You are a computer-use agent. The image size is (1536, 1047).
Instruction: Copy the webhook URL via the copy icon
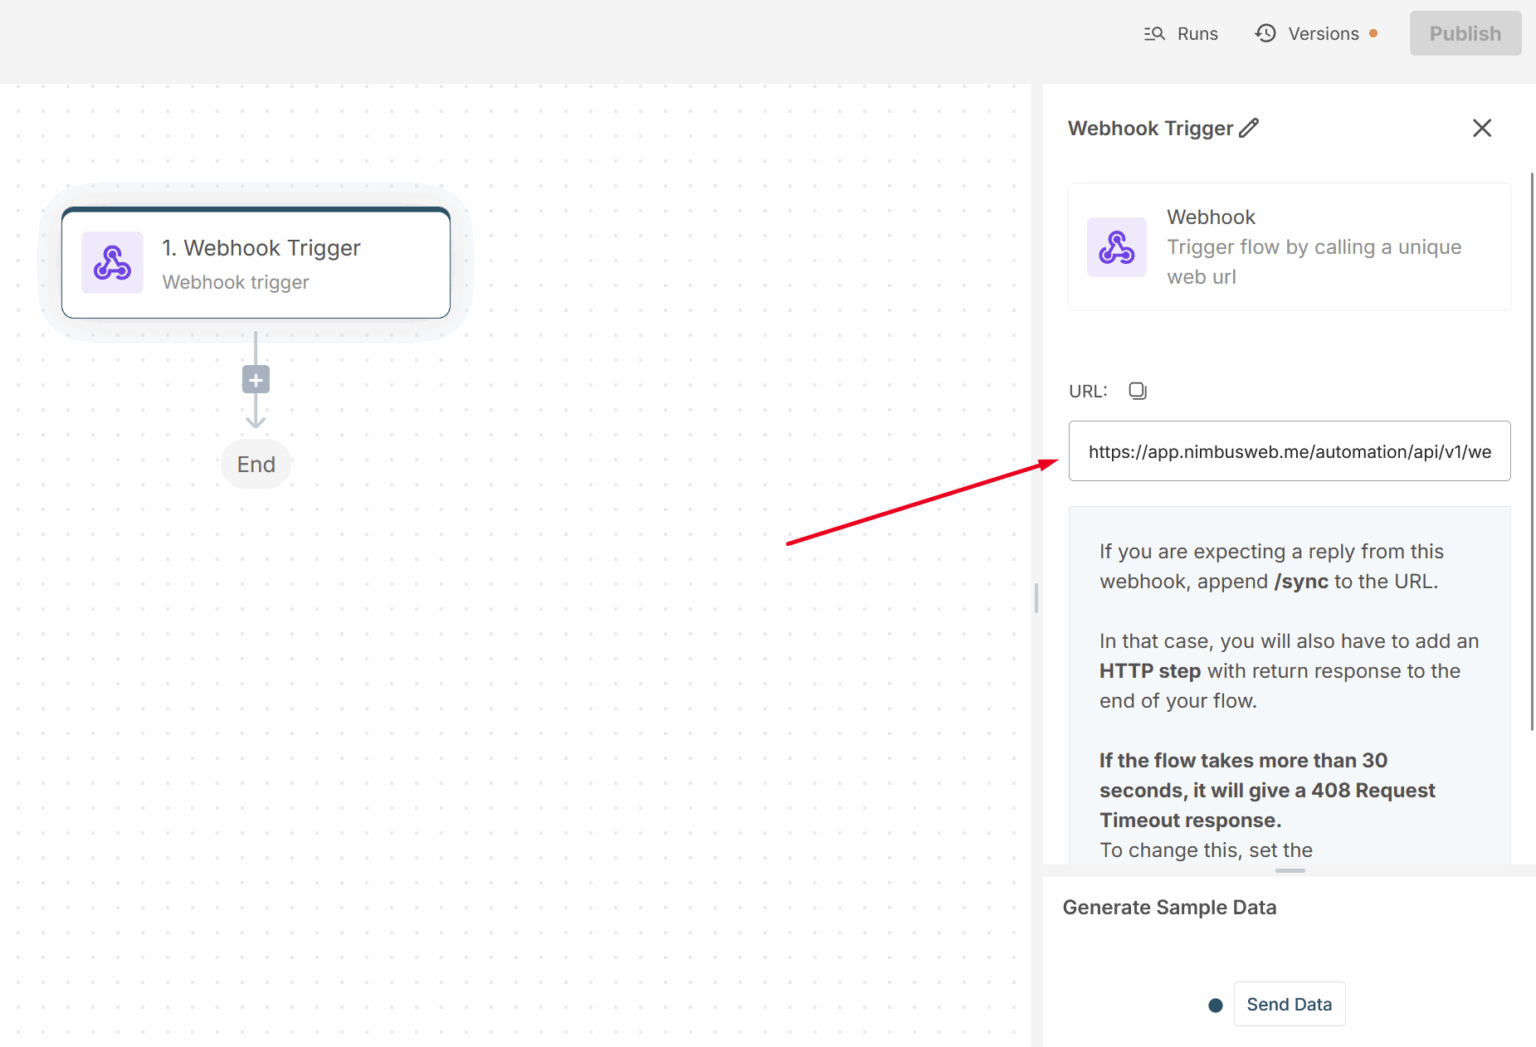1137,390
